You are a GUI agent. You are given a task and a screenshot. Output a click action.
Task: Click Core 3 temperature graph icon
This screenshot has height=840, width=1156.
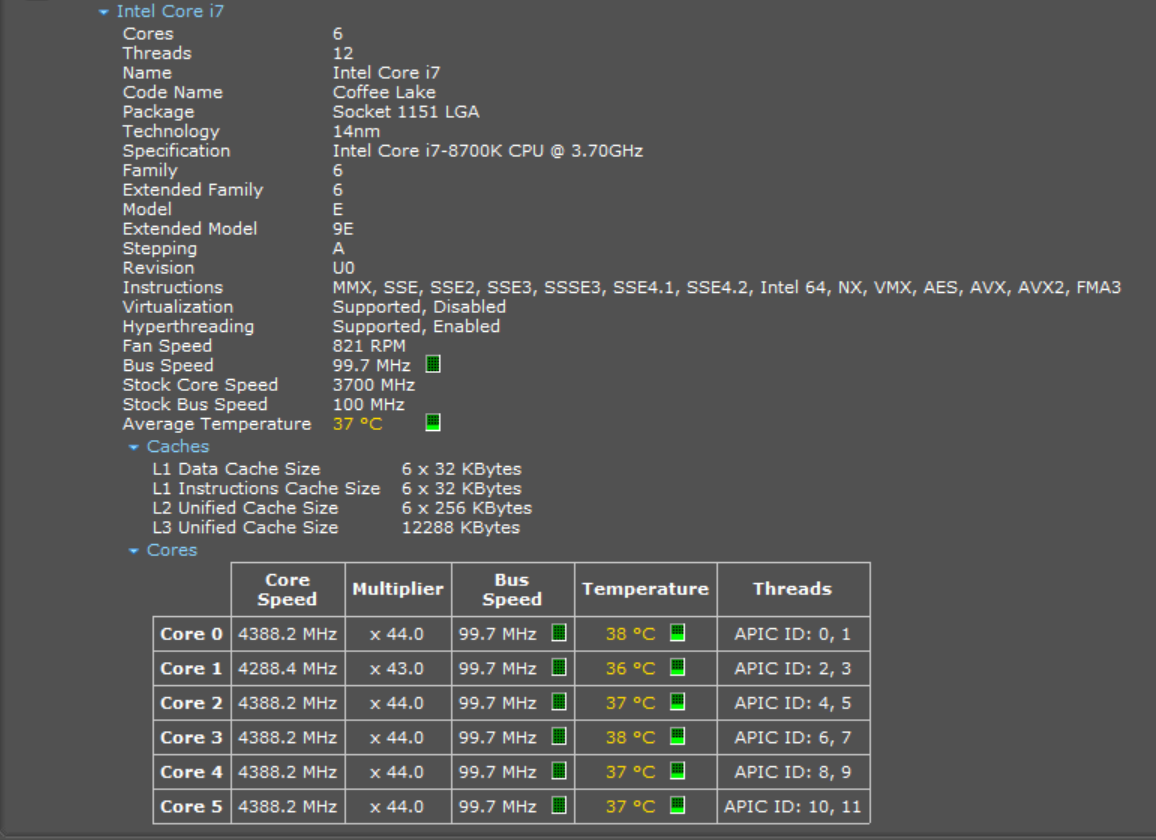pyautogui.click(x=678, y=736)
